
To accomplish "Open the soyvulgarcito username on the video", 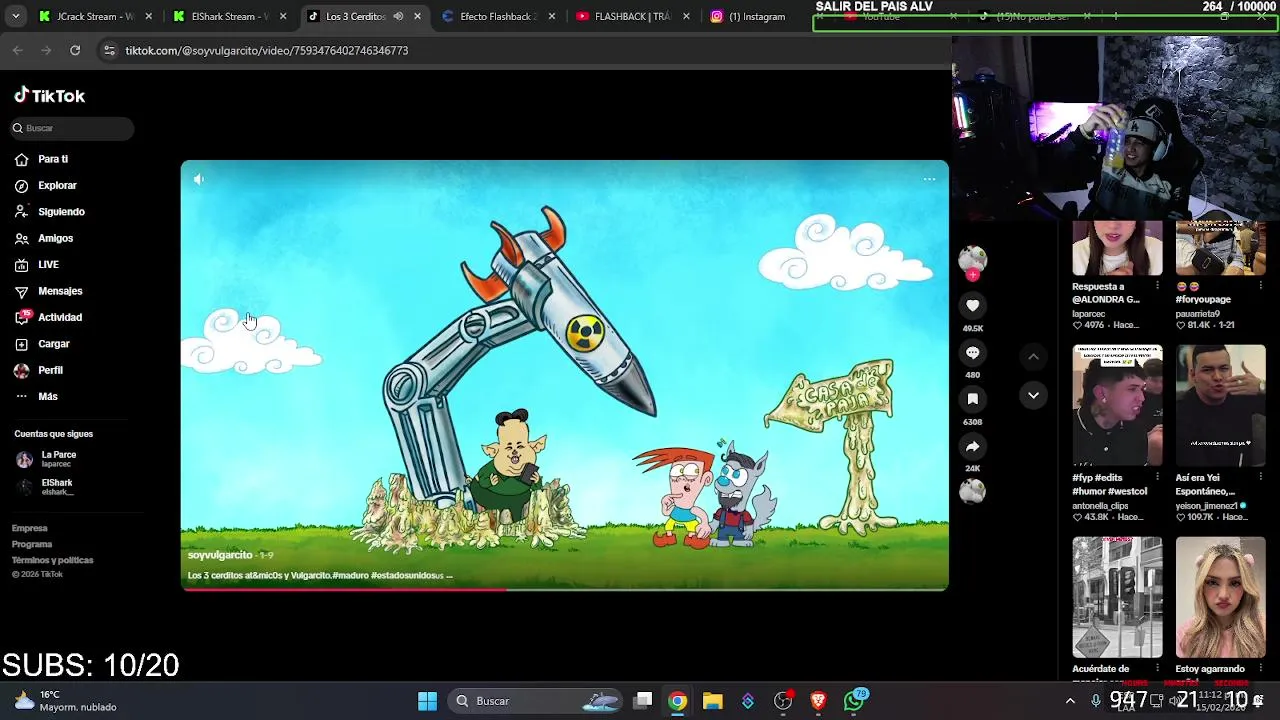I will tap(220, 555).
